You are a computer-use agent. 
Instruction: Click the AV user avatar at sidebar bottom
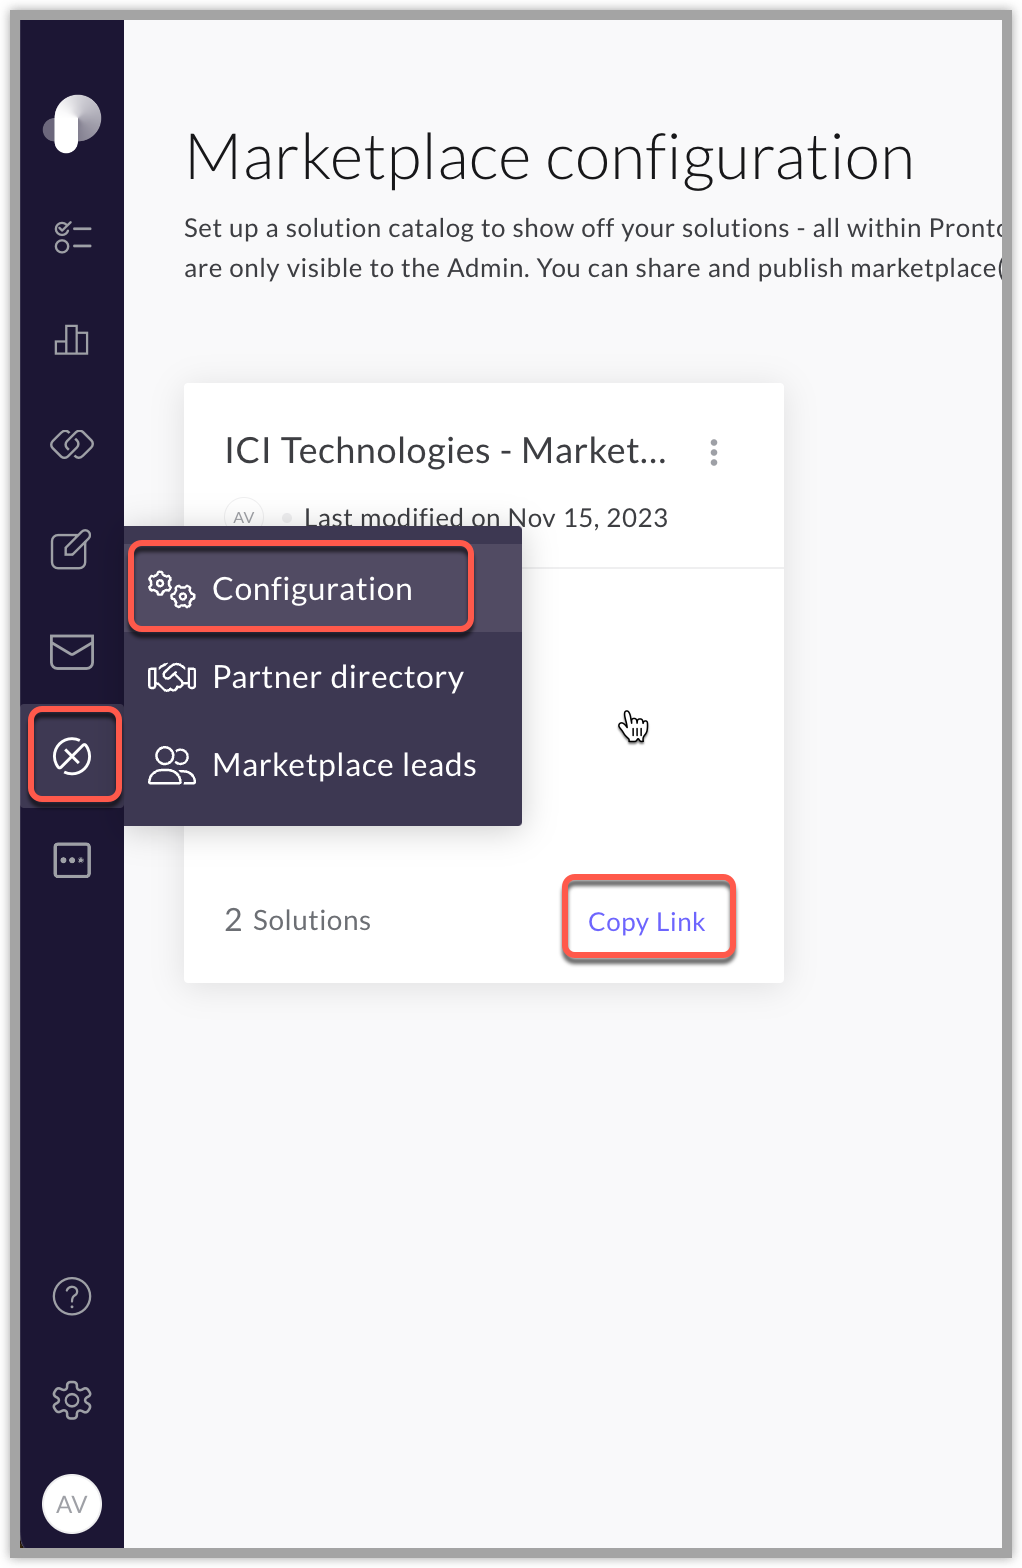pyautogui.click(x=72, y=1504)
